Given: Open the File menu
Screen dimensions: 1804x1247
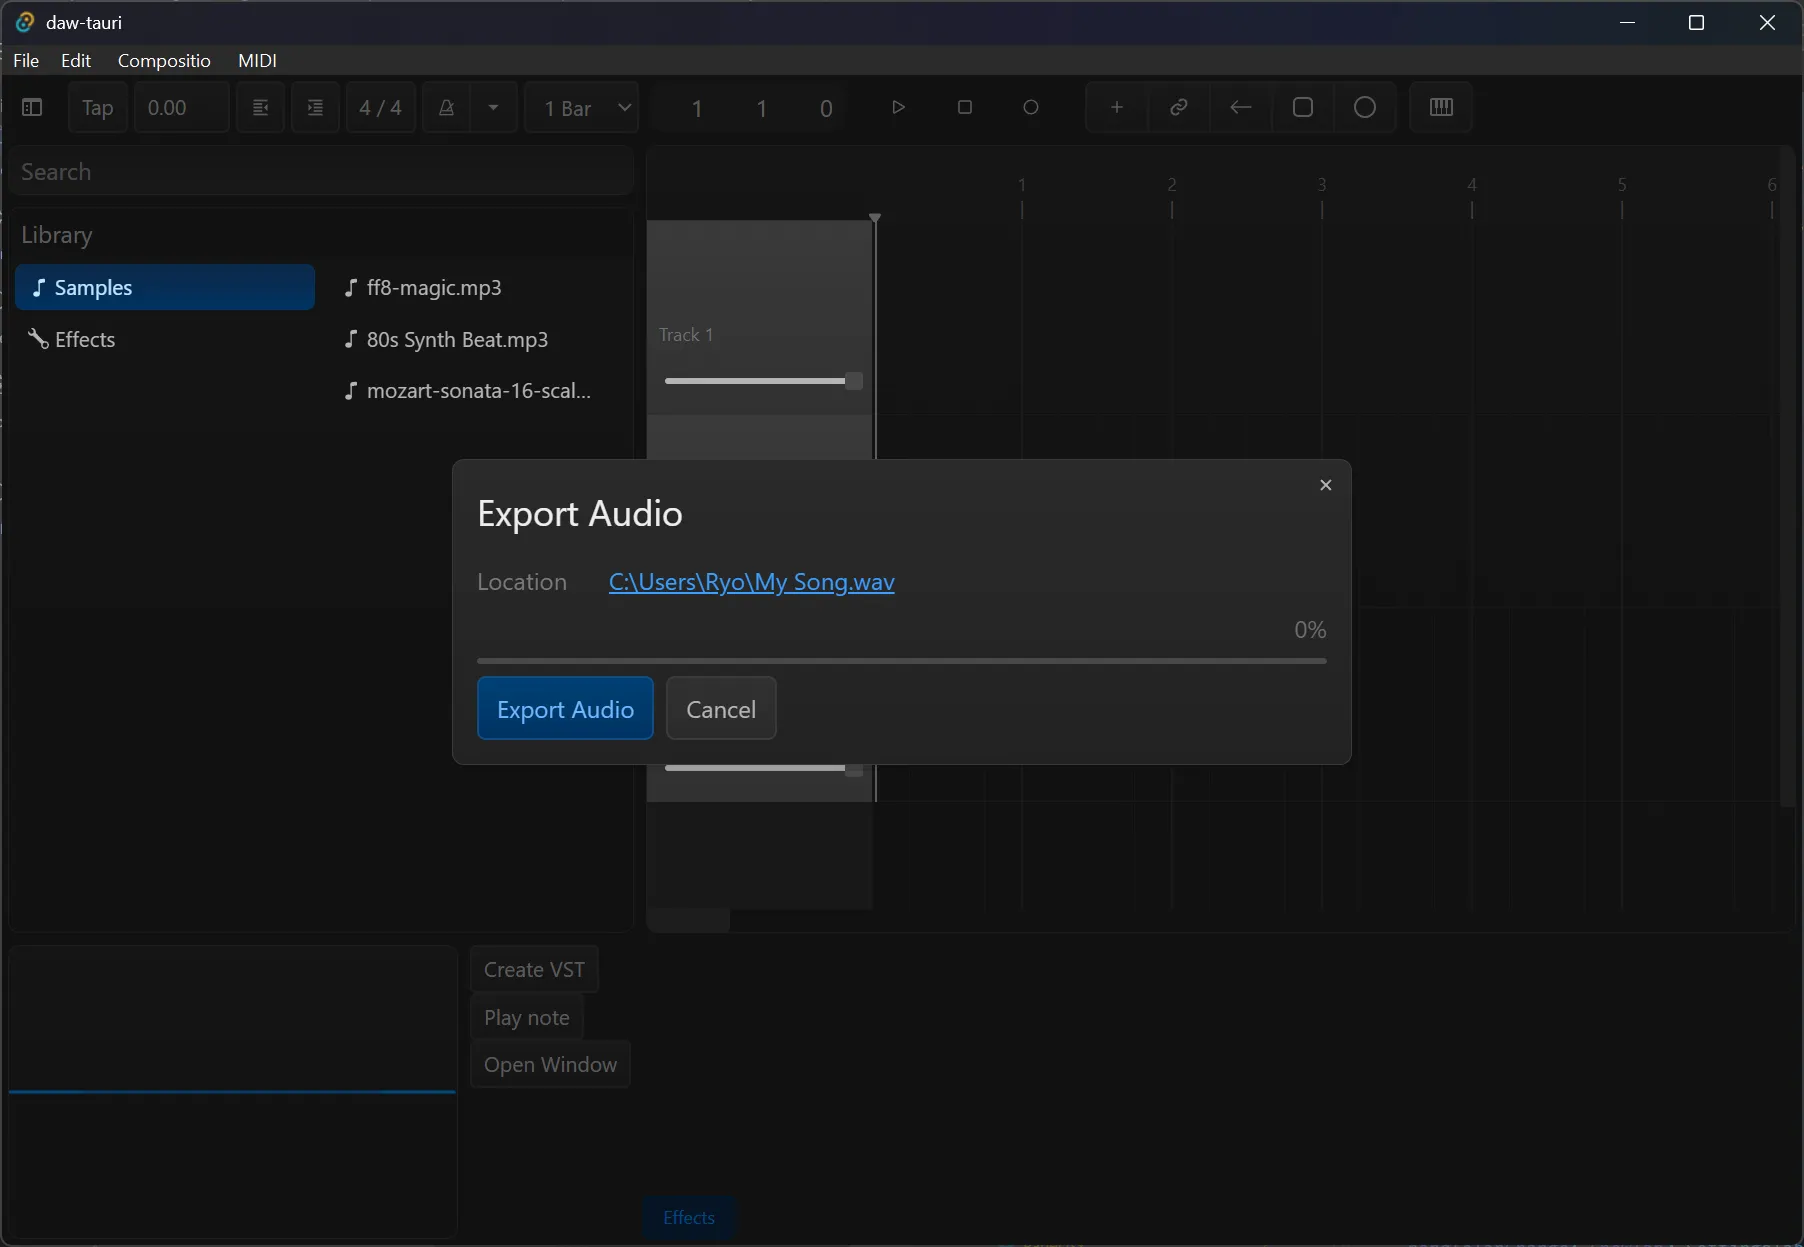Looking at the screenshot, I should [x=26, y=60].
